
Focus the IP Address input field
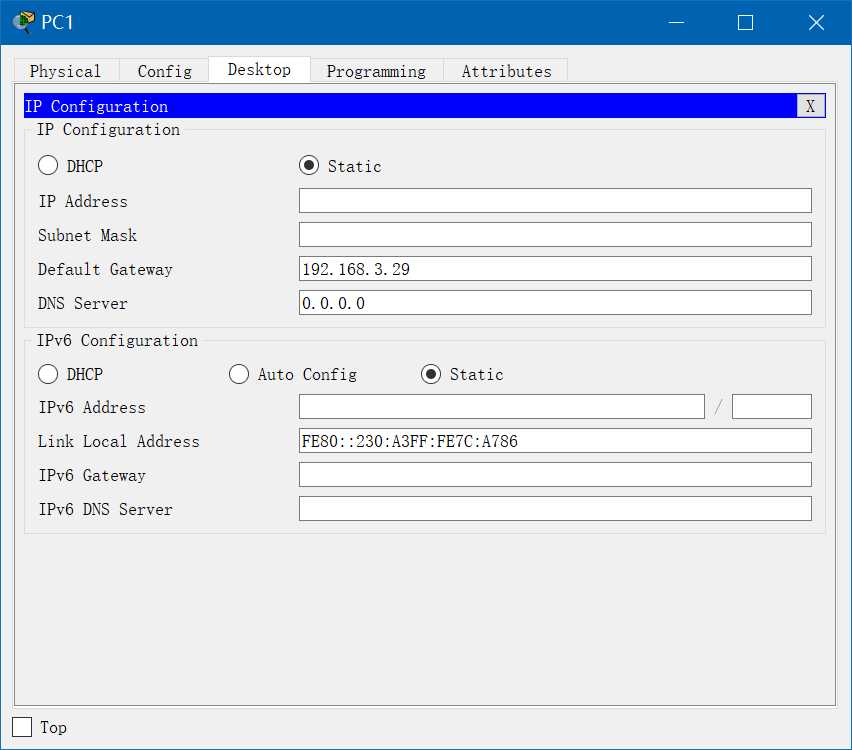(x=555, y=201)
